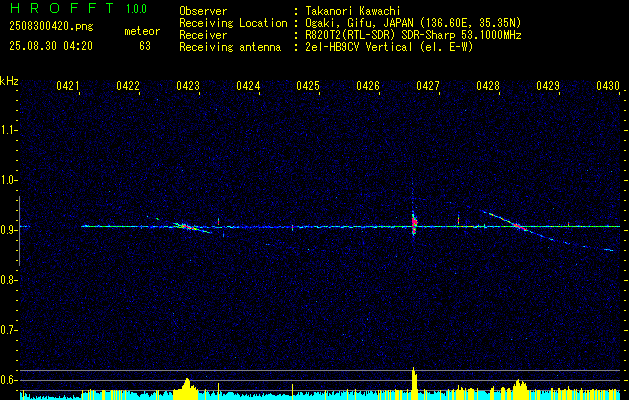
Task: Click the 1.1 kHz axis label
Action: (8, 130)
